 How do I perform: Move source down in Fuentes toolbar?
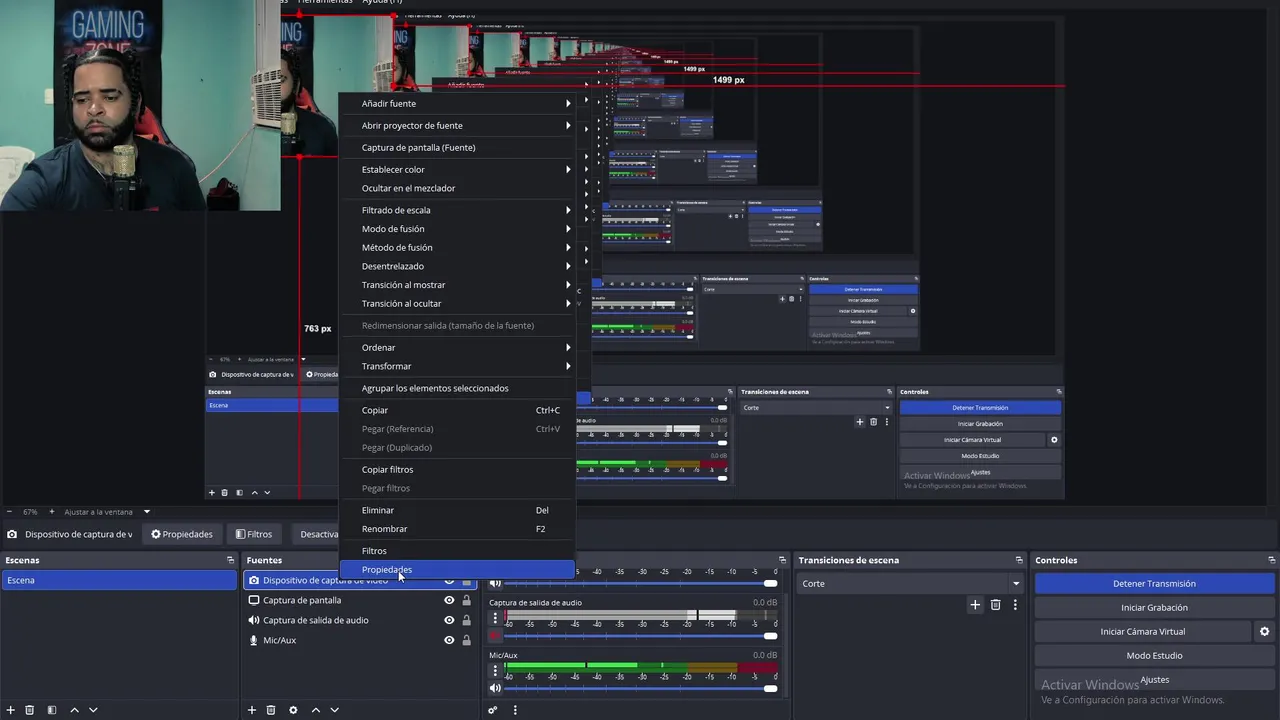[x=335, y=710]
